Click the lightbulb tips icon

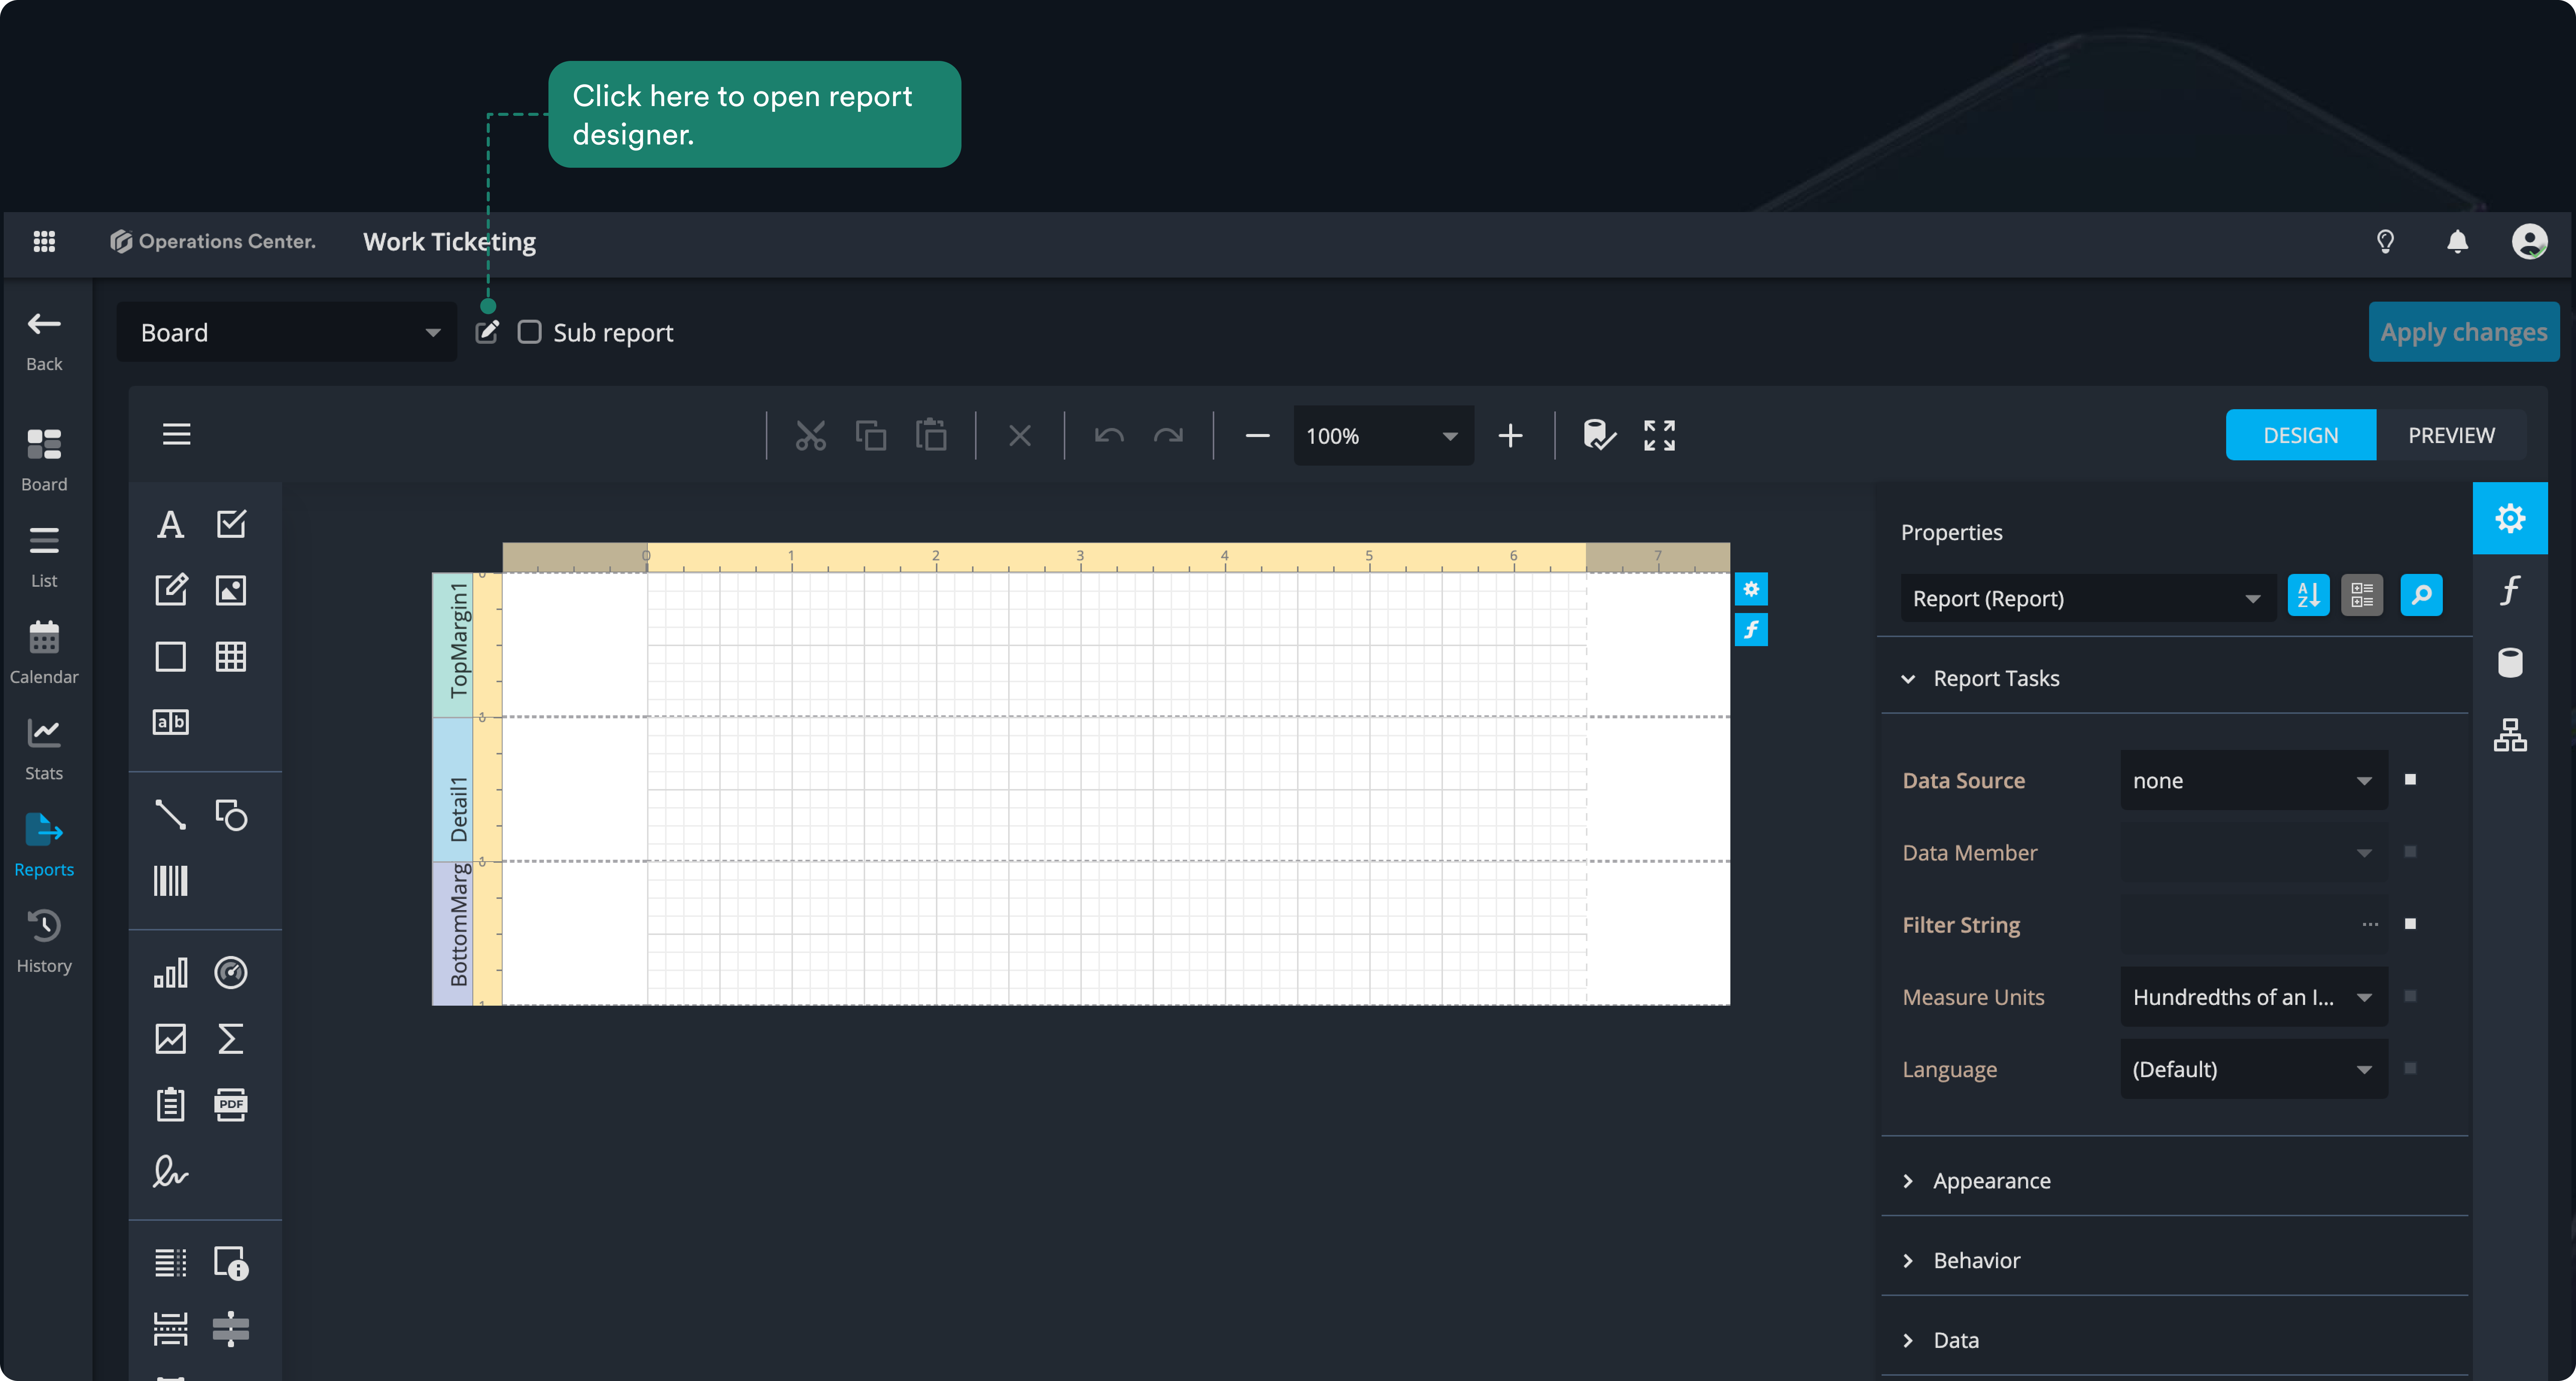pos(2386,241)
